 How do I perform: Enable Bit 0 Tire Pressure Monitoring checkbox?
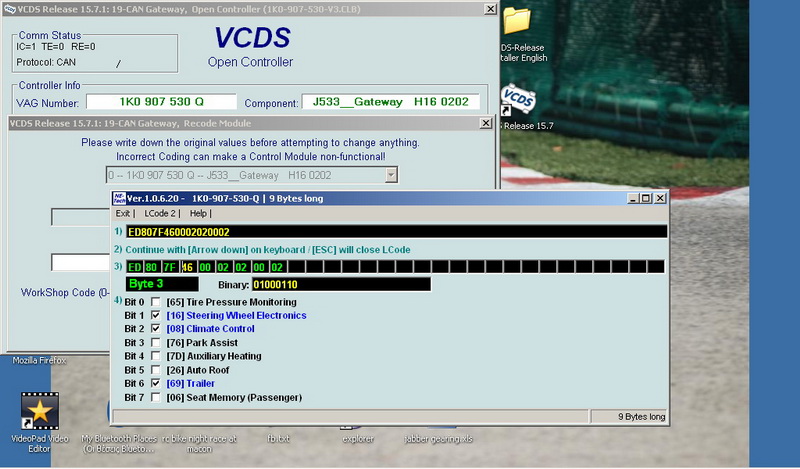(x=156, y=302)
